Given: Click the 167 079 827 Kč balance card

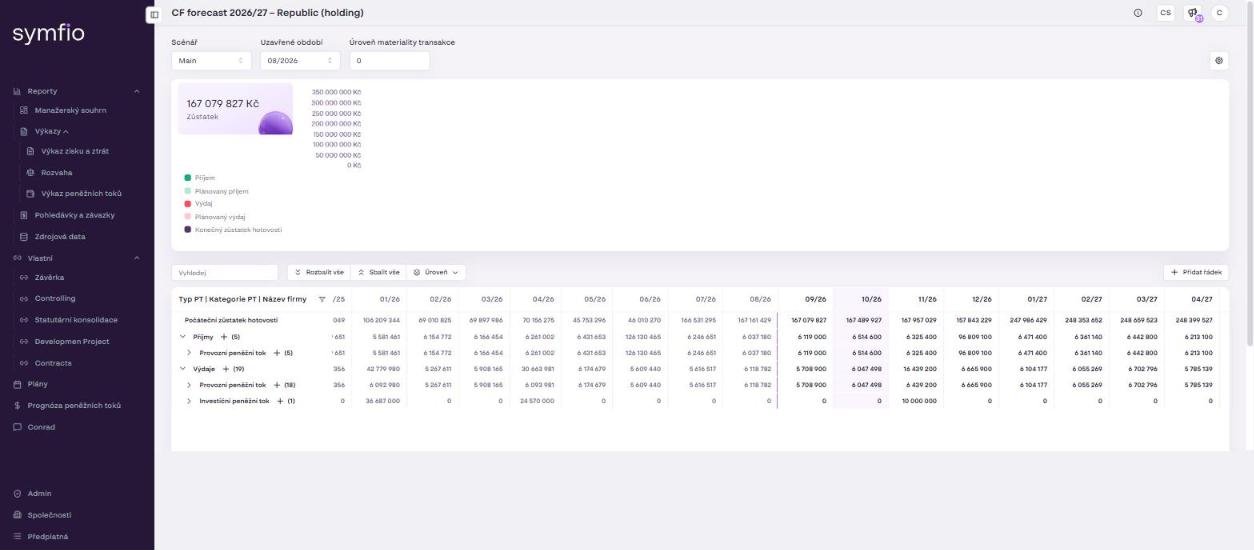Looking at the screenshot, I should pyautogui.click(x=235, y=109).
